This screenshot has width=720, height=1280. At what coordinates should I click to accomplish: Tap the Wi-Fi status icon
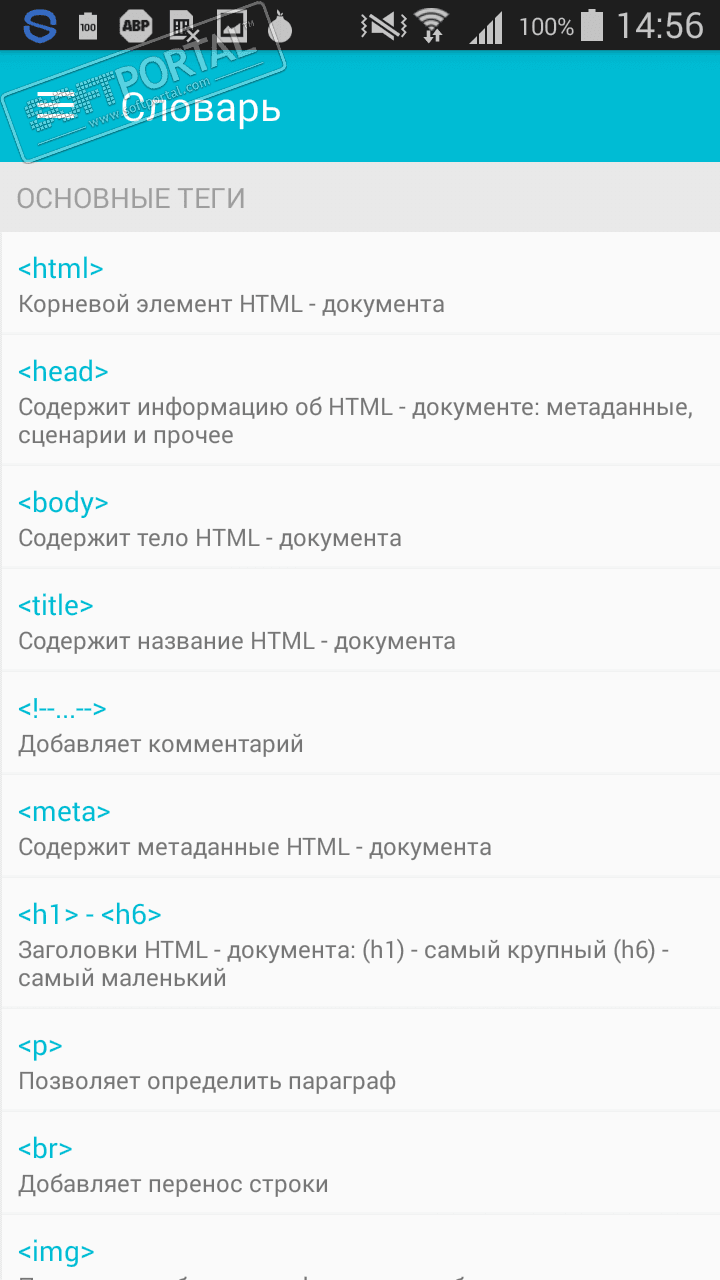(432, 25)
